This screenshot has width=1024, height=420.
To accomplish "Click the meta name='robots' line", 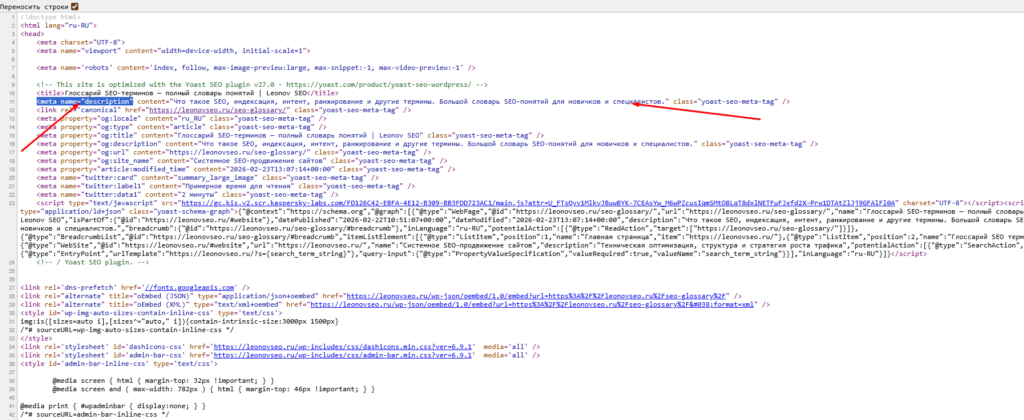I will pyautogui.click(x=256, y=67).
